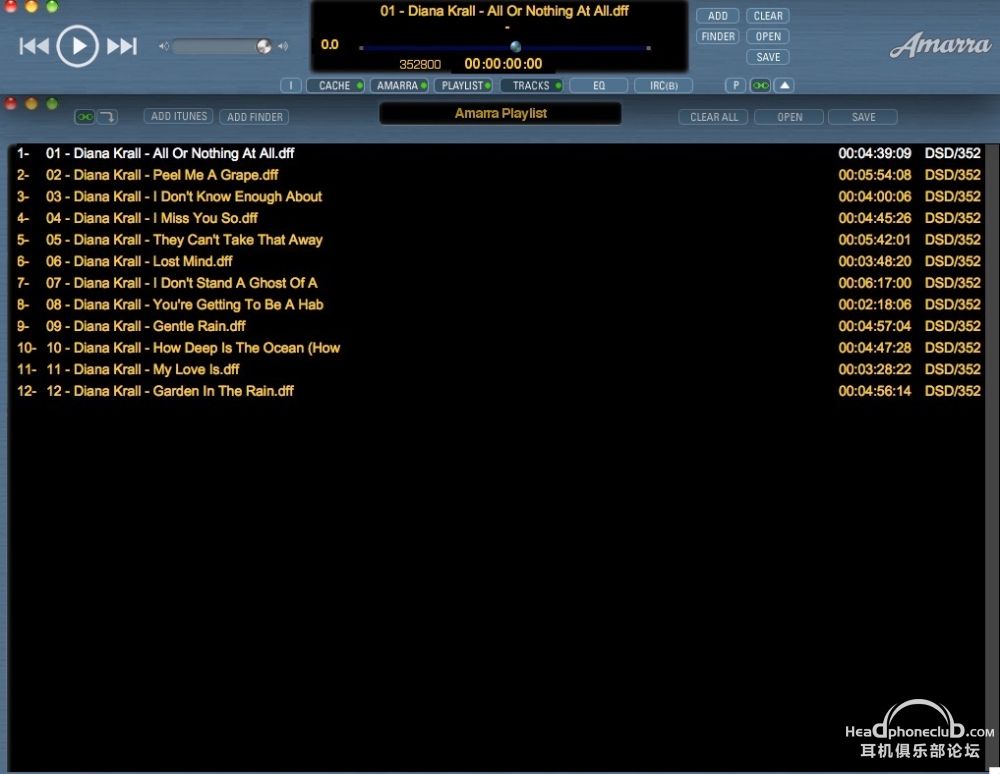Click the ADD FINDER button
Viewport: 1000px width, 774px height.
pos(254,117)
